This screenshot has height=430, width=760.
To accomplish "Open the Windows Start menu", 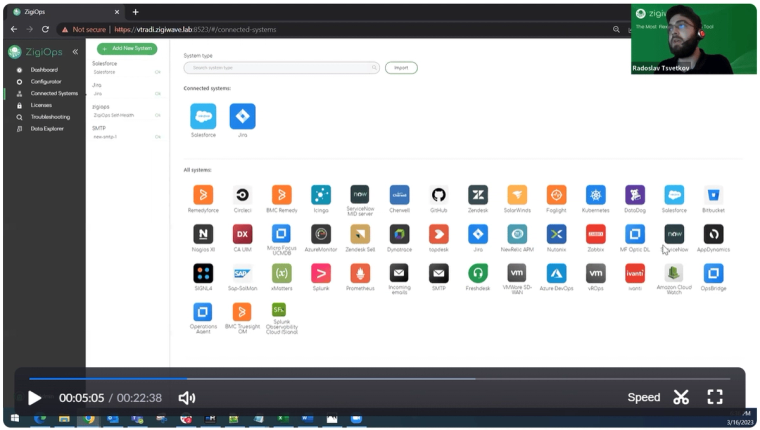I will (15, 418).
